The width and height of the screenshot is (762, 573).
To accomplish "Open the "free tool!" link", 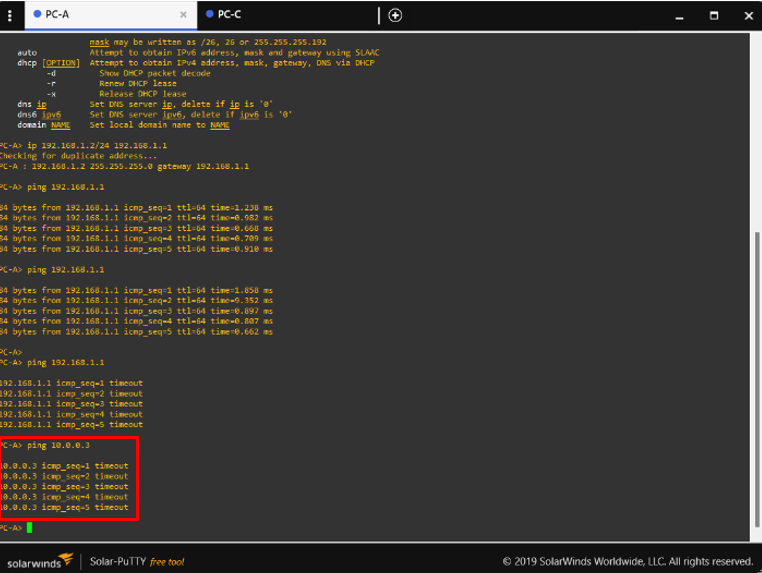I will 167,562.
